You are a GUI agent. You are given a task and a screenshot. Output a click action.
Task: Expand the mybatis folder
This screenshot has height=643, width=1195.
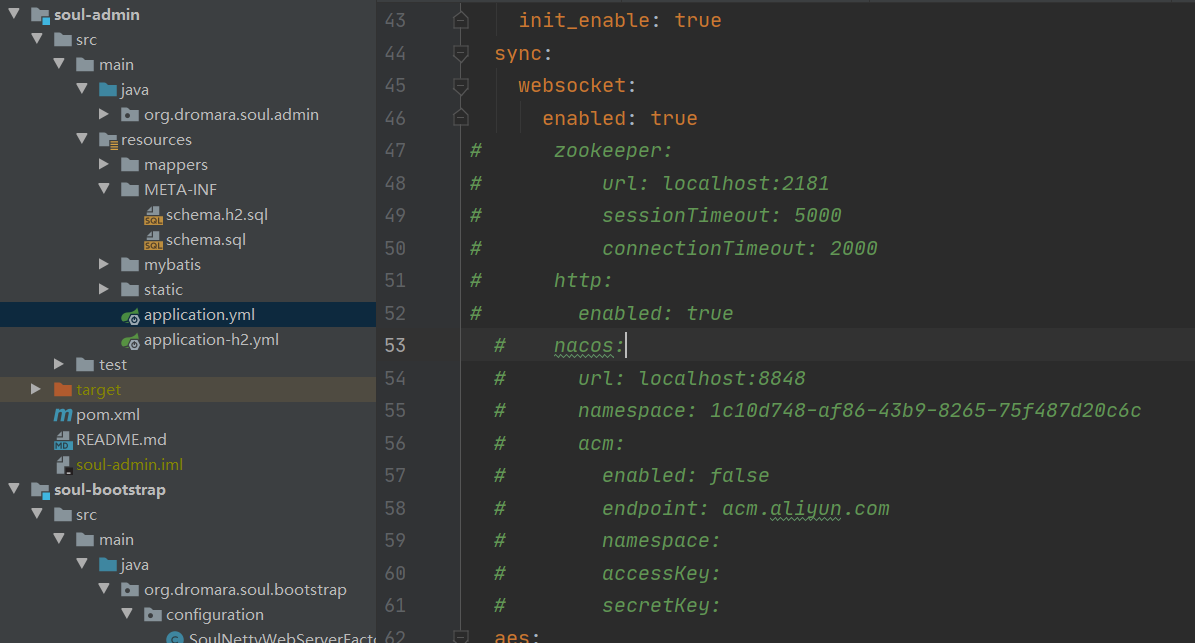pyautogui.click(x=104, y=264)
